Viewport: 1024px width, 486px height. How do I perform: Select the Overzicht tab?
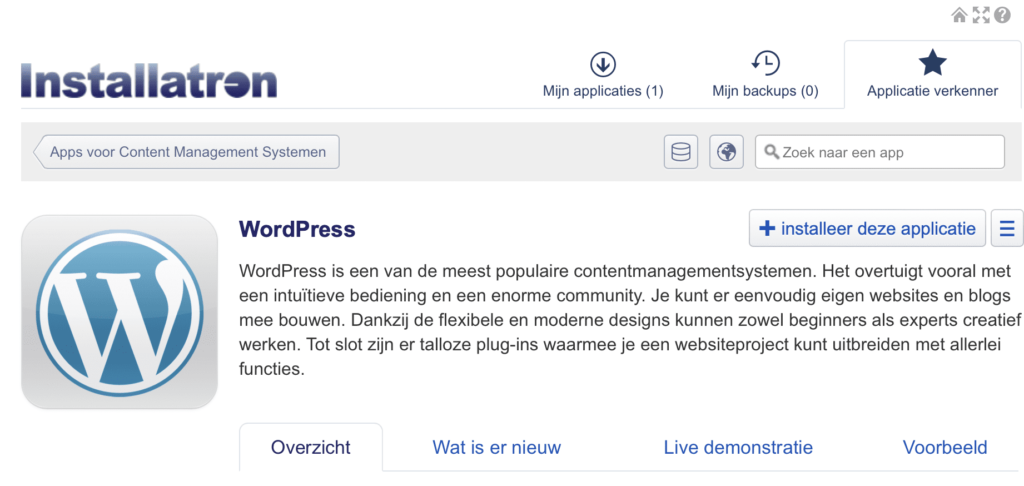click(x=311, y=447)
